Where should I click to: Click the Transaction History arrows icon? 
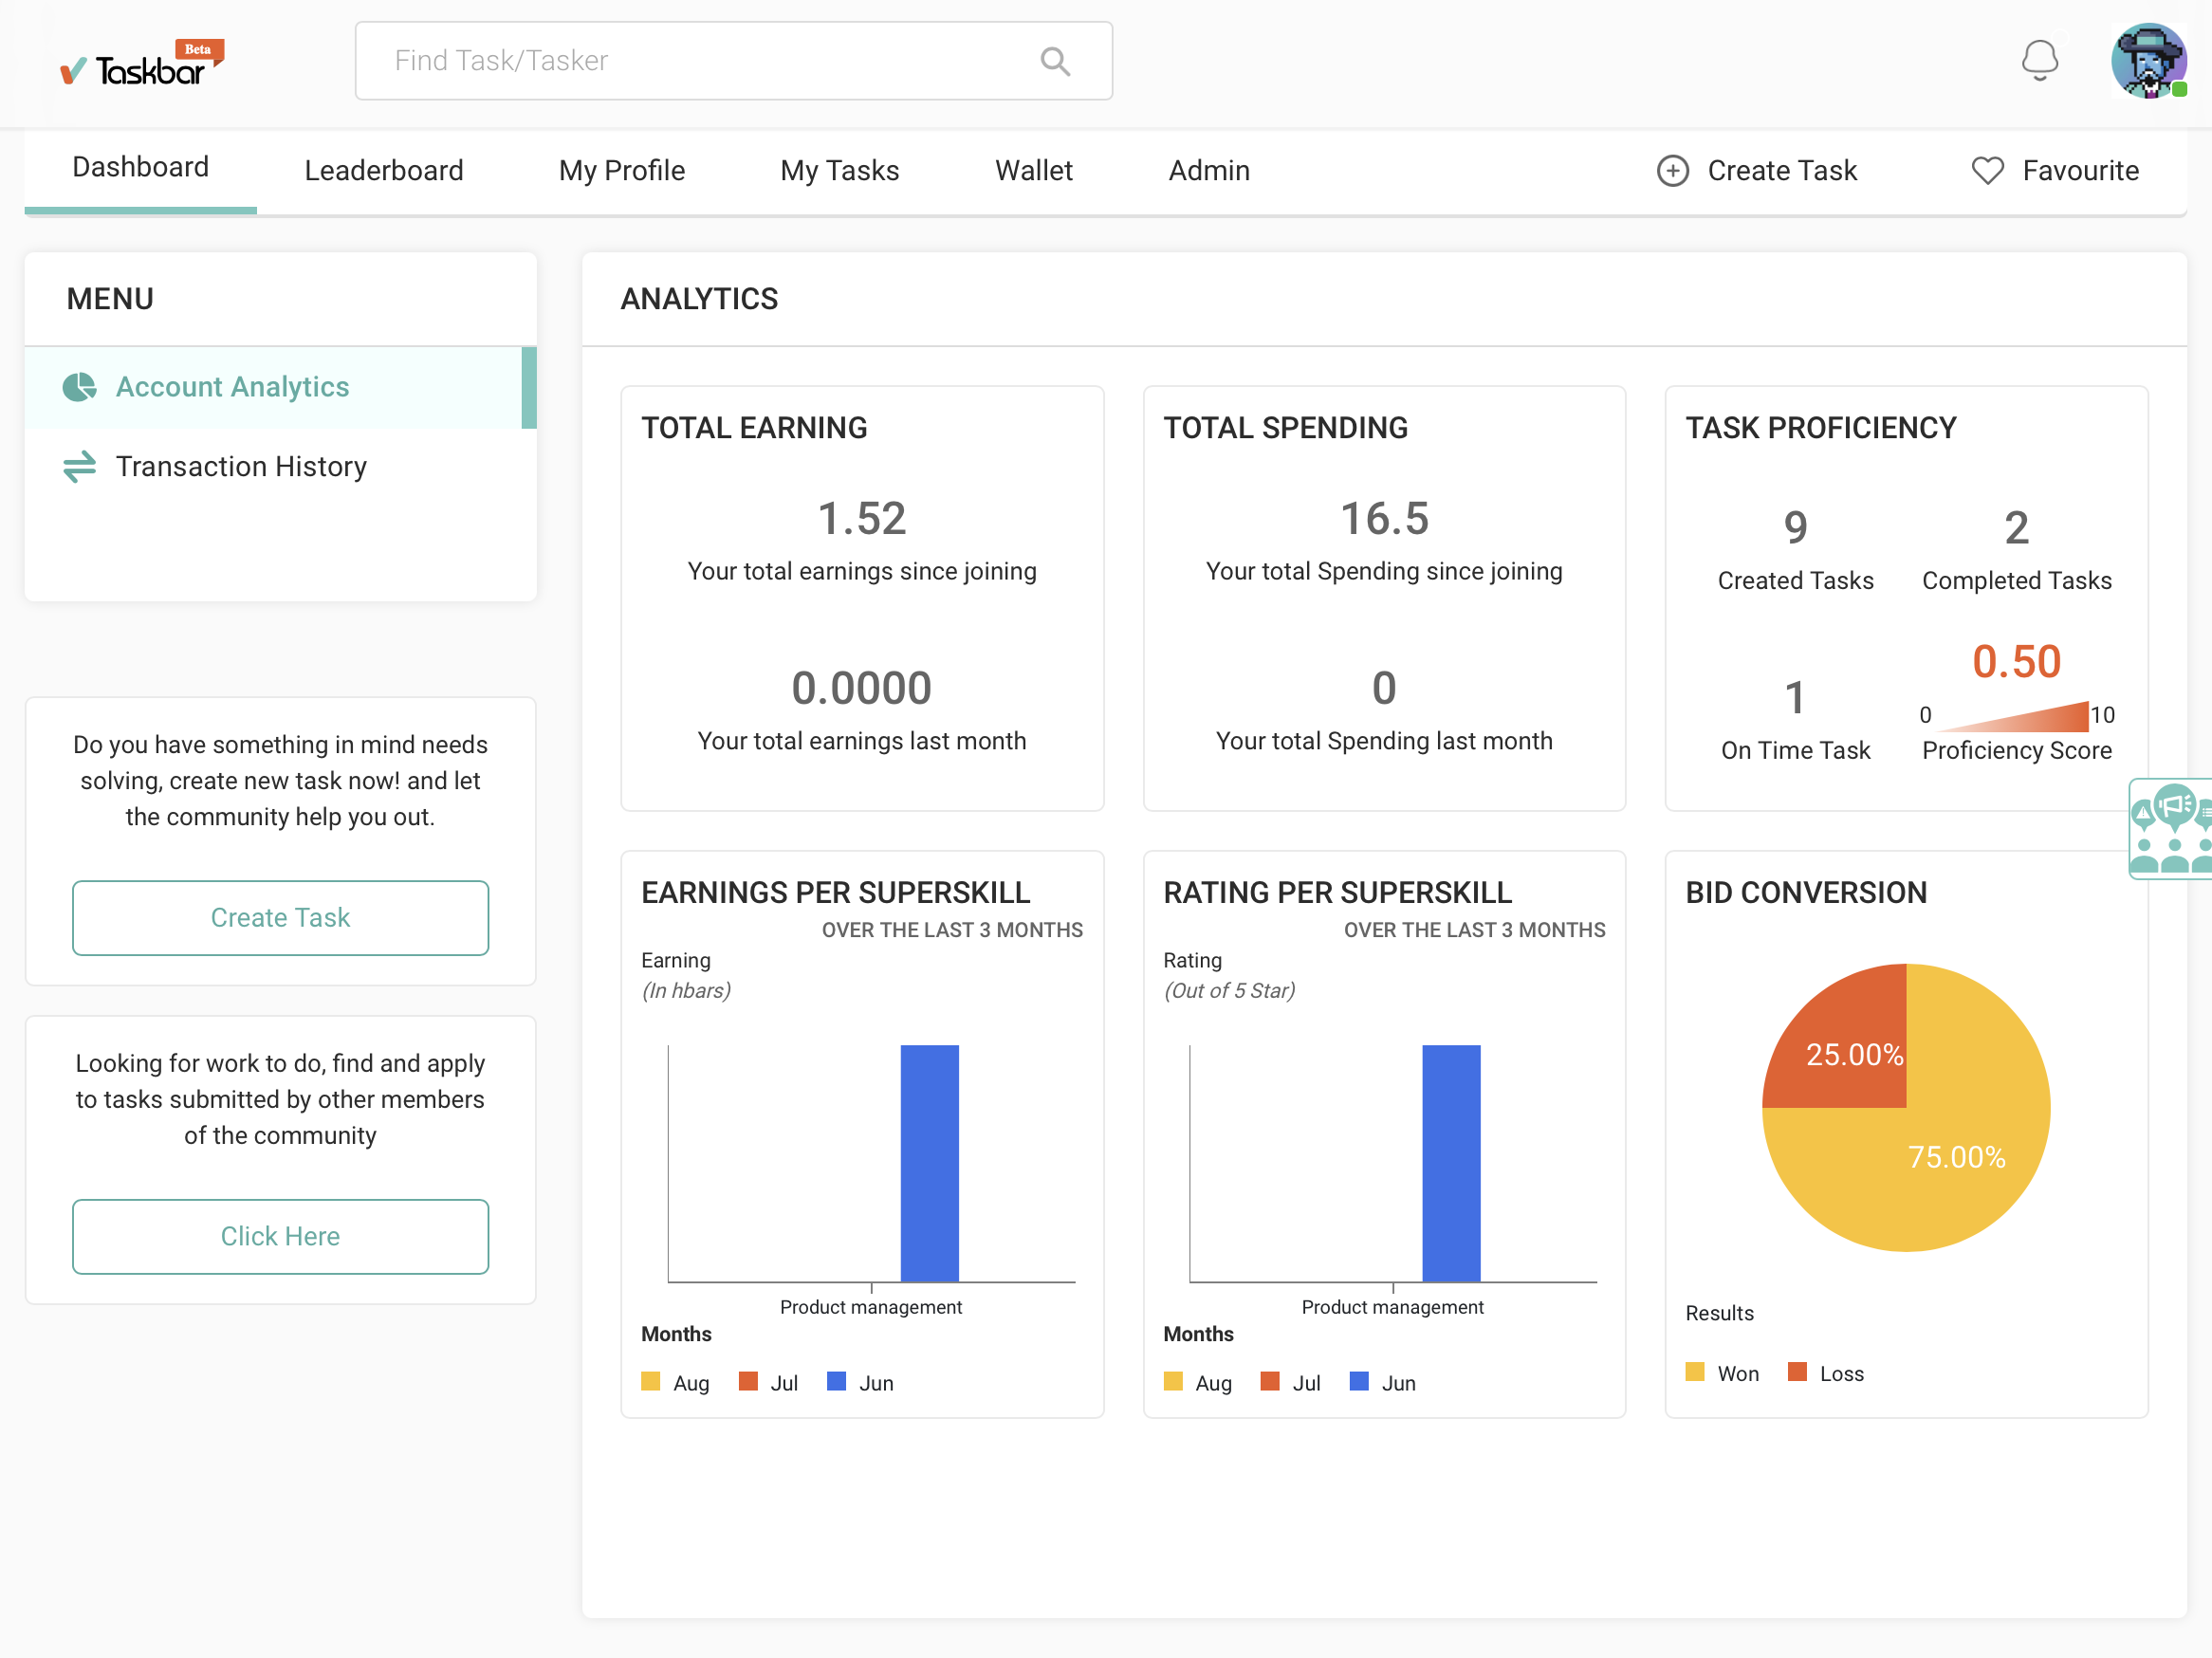point(79,466)
